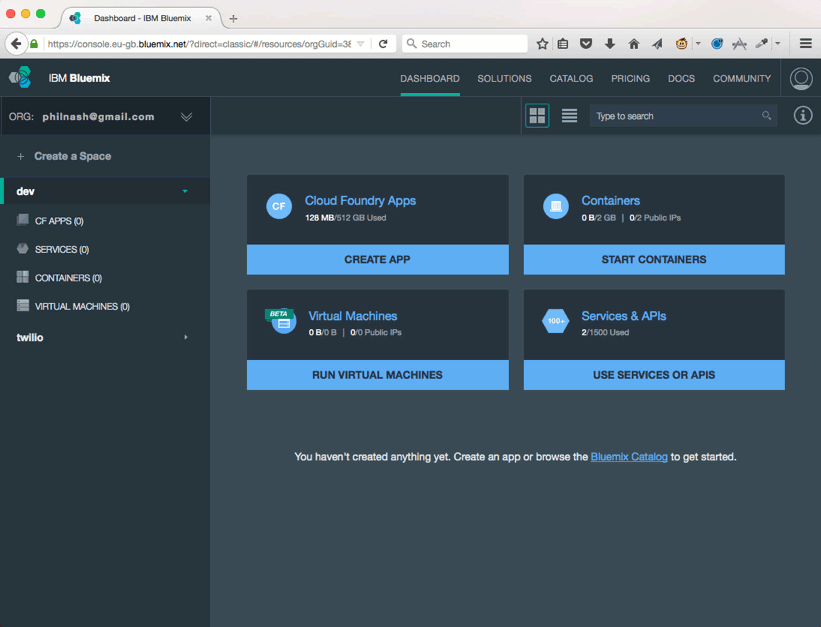This screenshot has width=821, height=627.
Task: Select SERVICES (0) in the sidebar
Action: pyautogui.click(x=62, y=249)
